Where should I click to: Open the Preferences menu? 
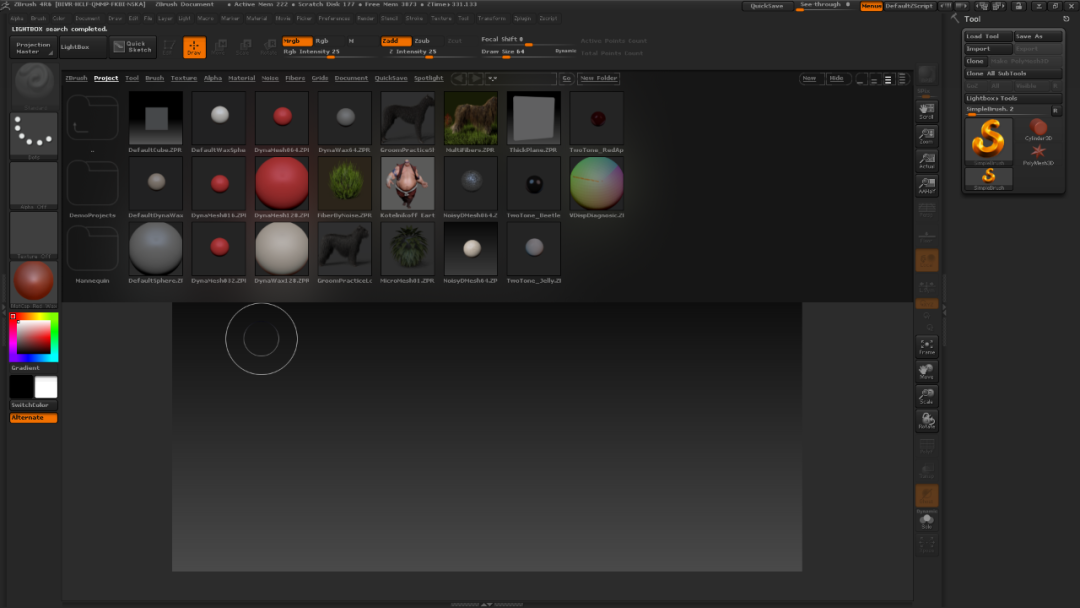(x=334, y=19)
